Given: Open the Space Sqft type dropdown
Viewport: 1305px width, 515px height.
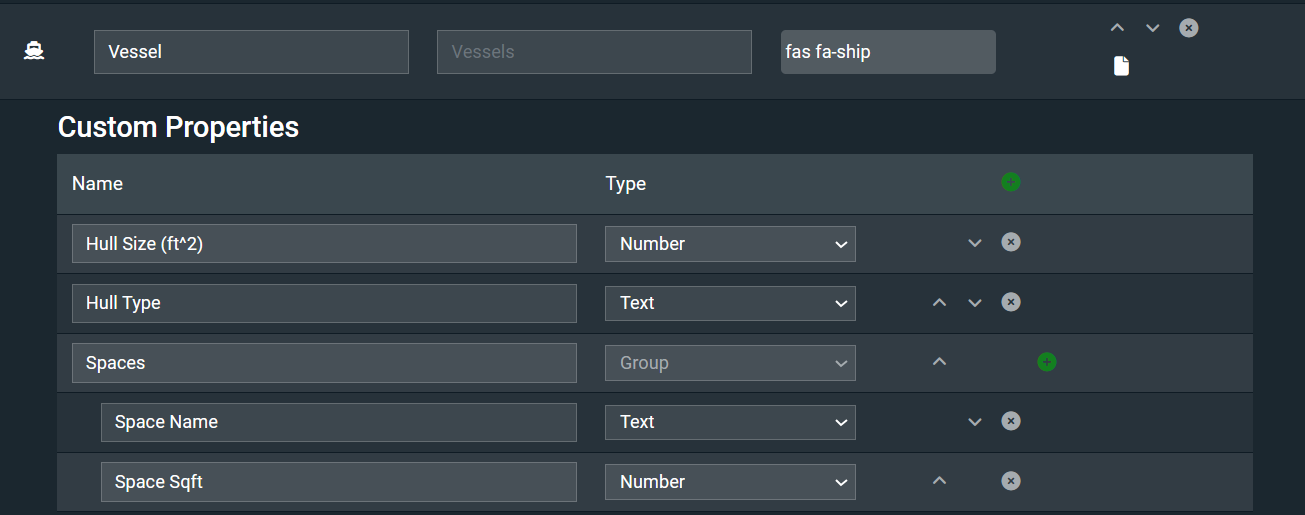Looking at the screenshot, I should [x=730, y=482].
